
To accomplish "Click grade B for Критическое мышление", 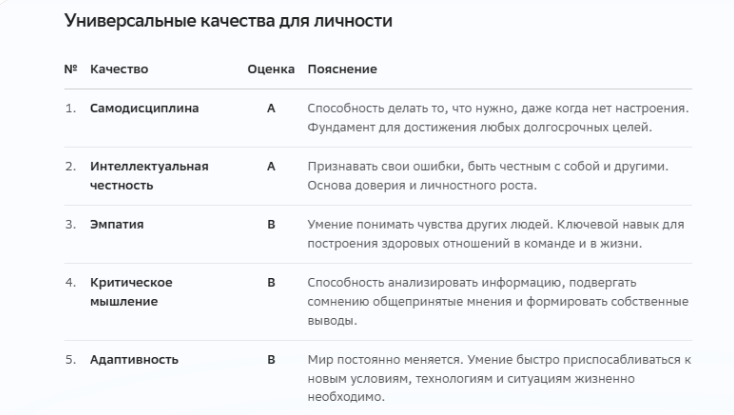I will point(271,283).
